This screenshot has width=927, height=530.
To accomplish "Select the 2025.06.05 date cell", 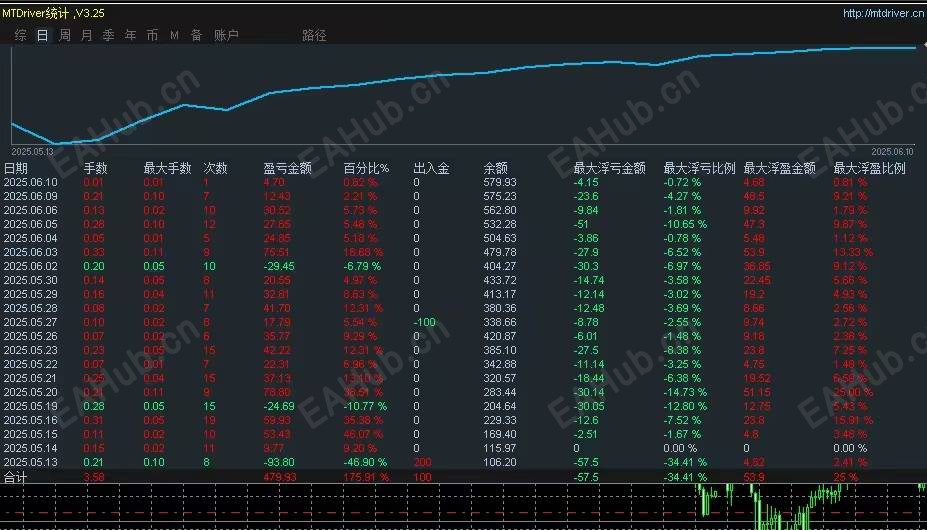I will click(31, 224).
